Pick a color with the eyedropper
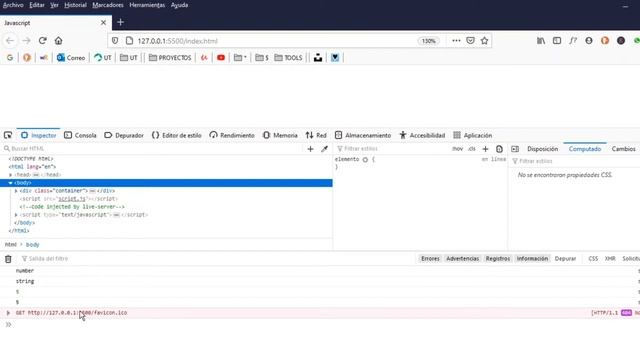This screenshot has width=640, height=360. pyautogui.click(x=324, y=149)
